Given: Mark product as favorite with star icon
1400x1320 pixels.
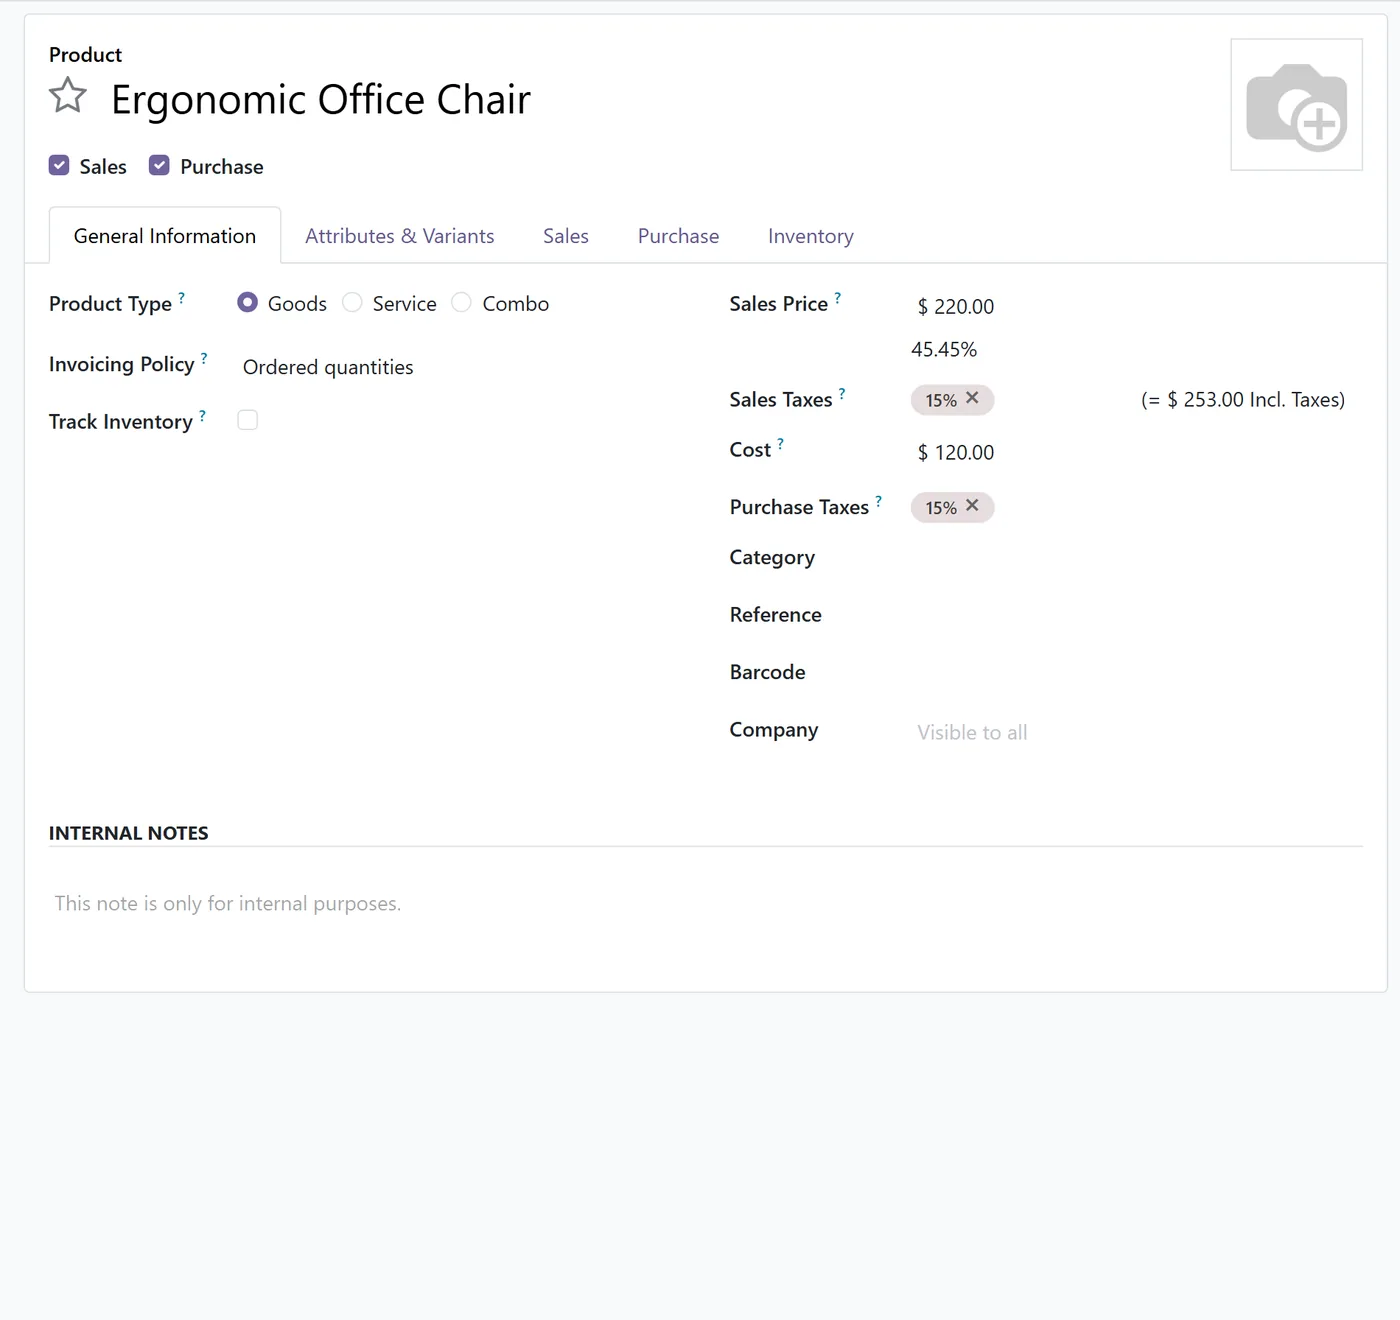Looking at the screenshot, I should tap(68, 97).
